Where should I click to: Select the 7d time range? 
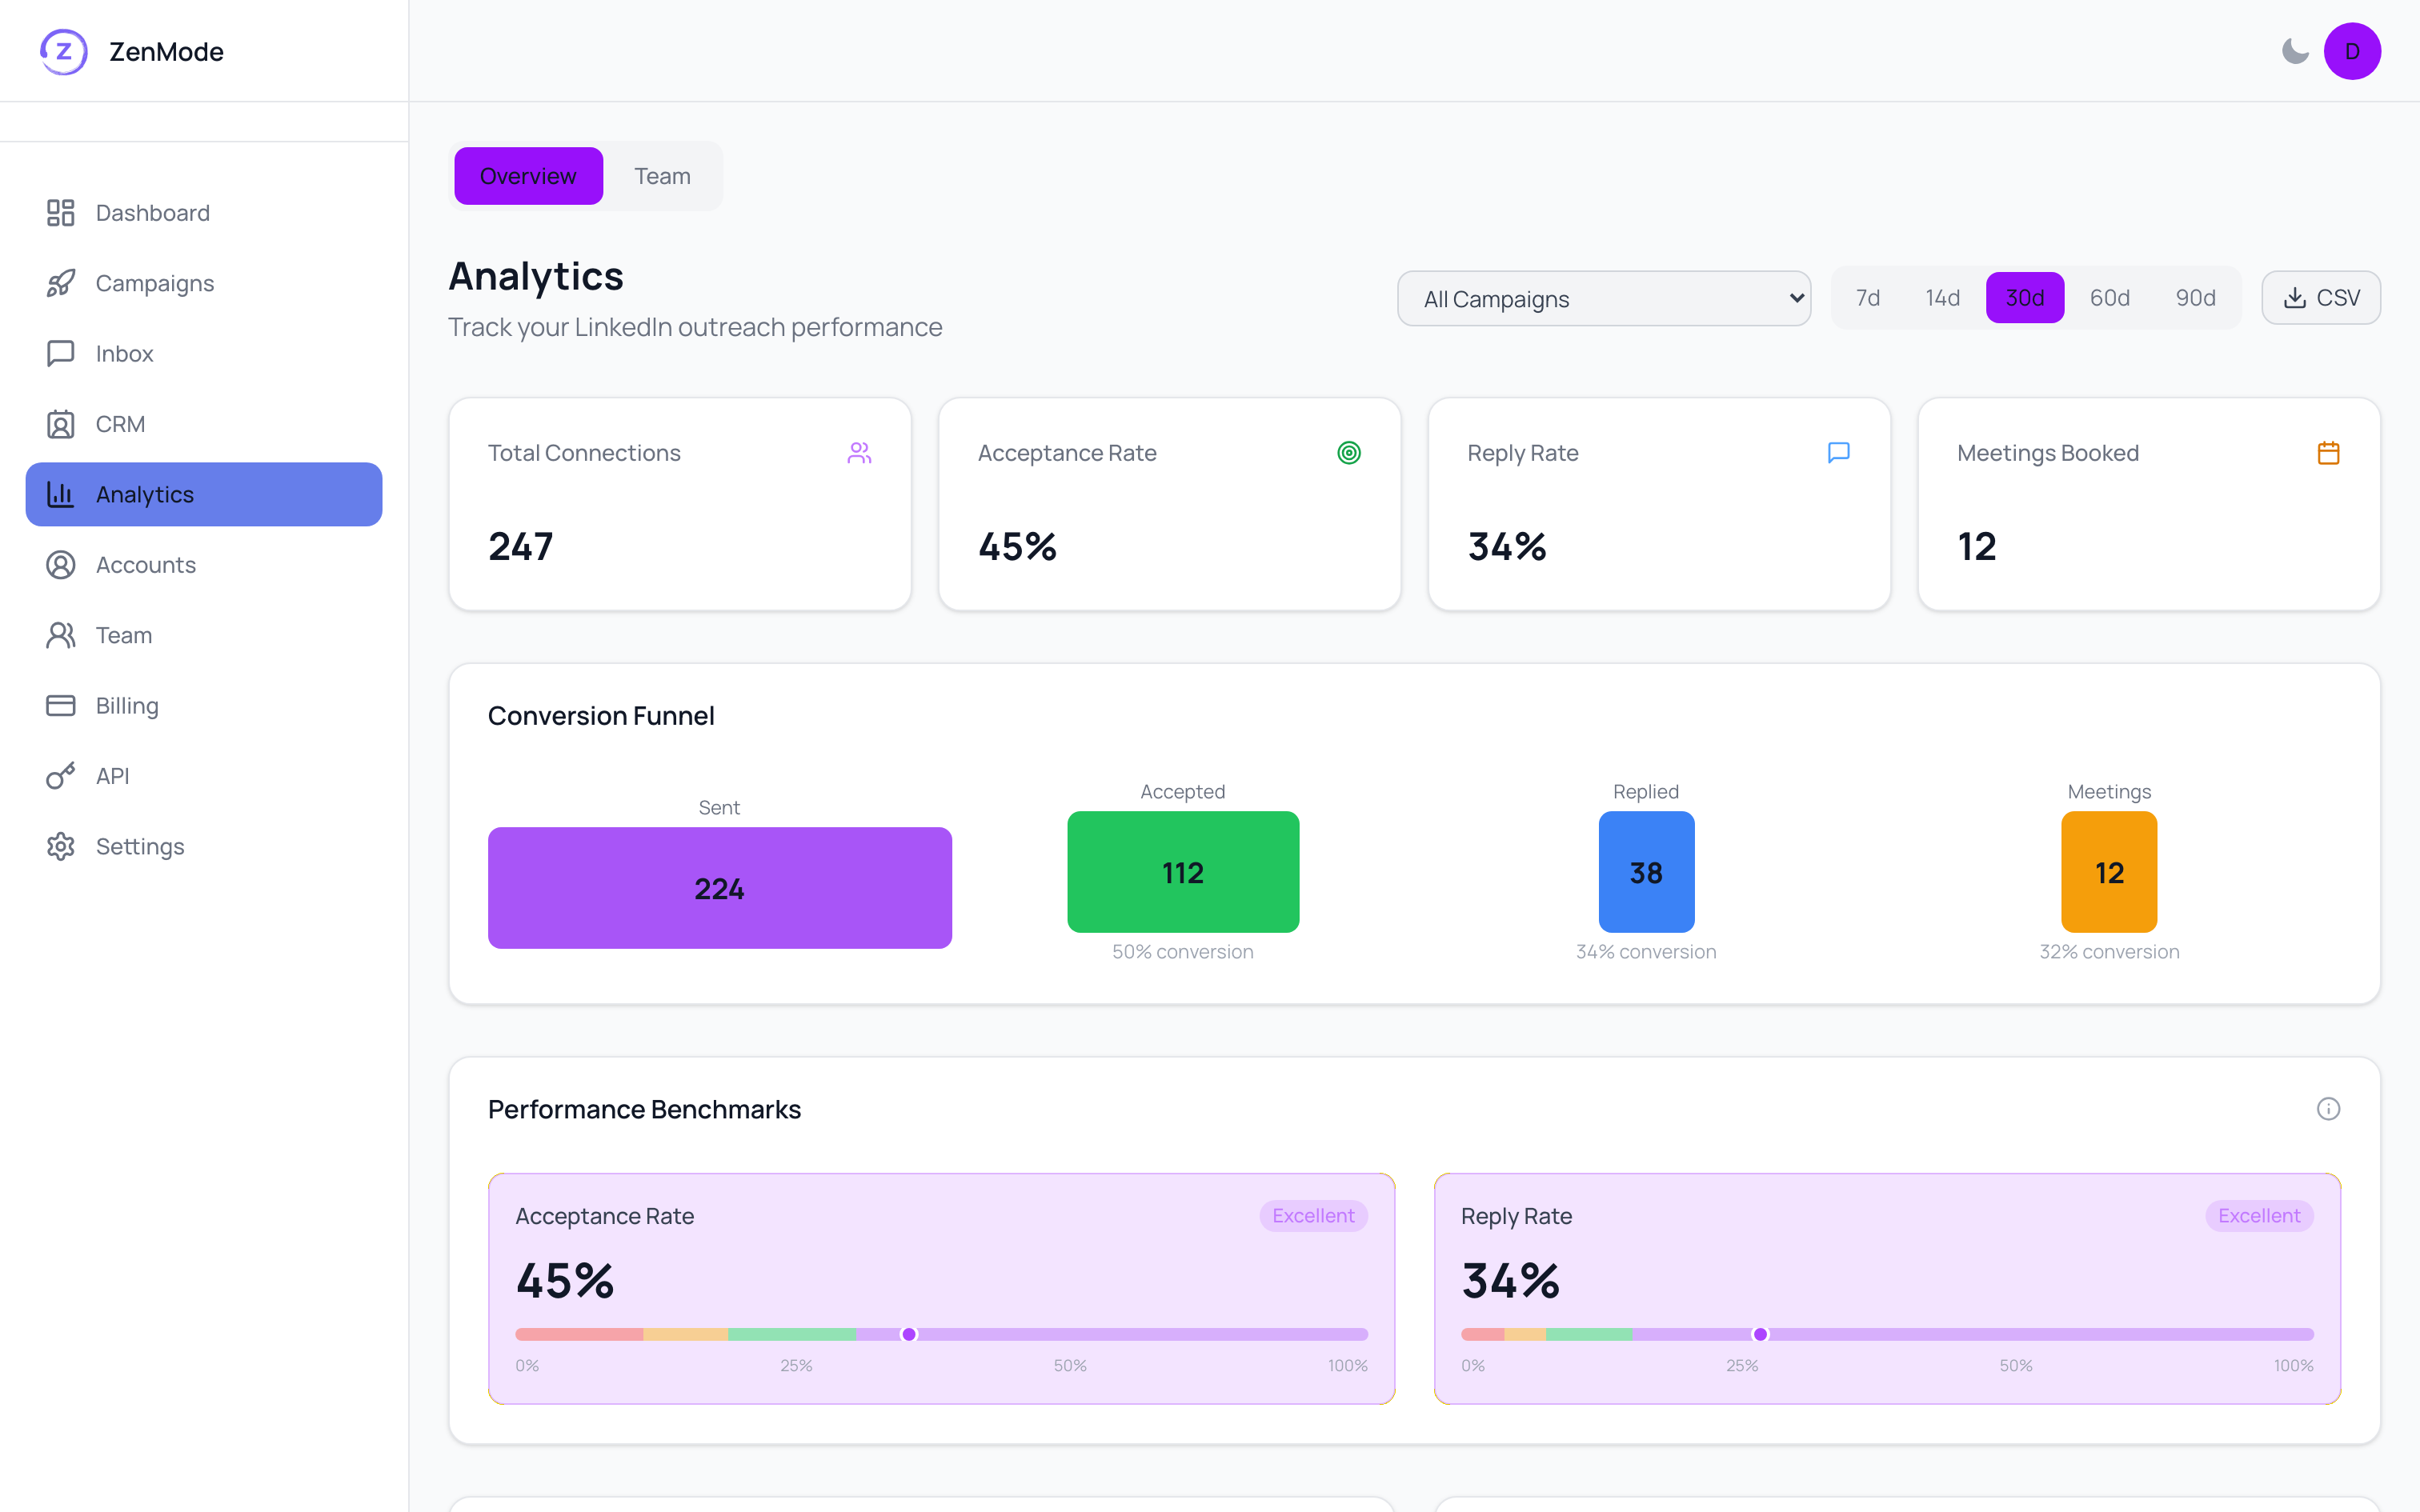click(x=1867, y=298)
